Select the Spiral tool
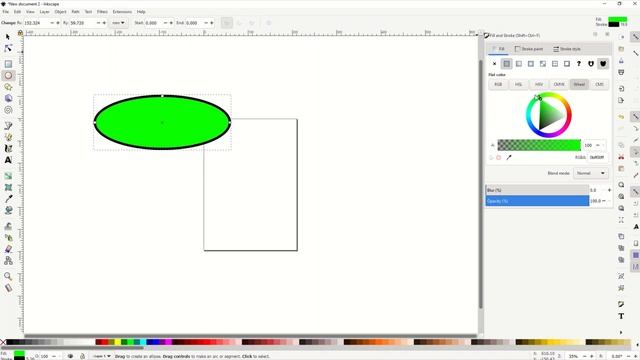The width and height of the screenshot is (640, 360). [8, 110]
